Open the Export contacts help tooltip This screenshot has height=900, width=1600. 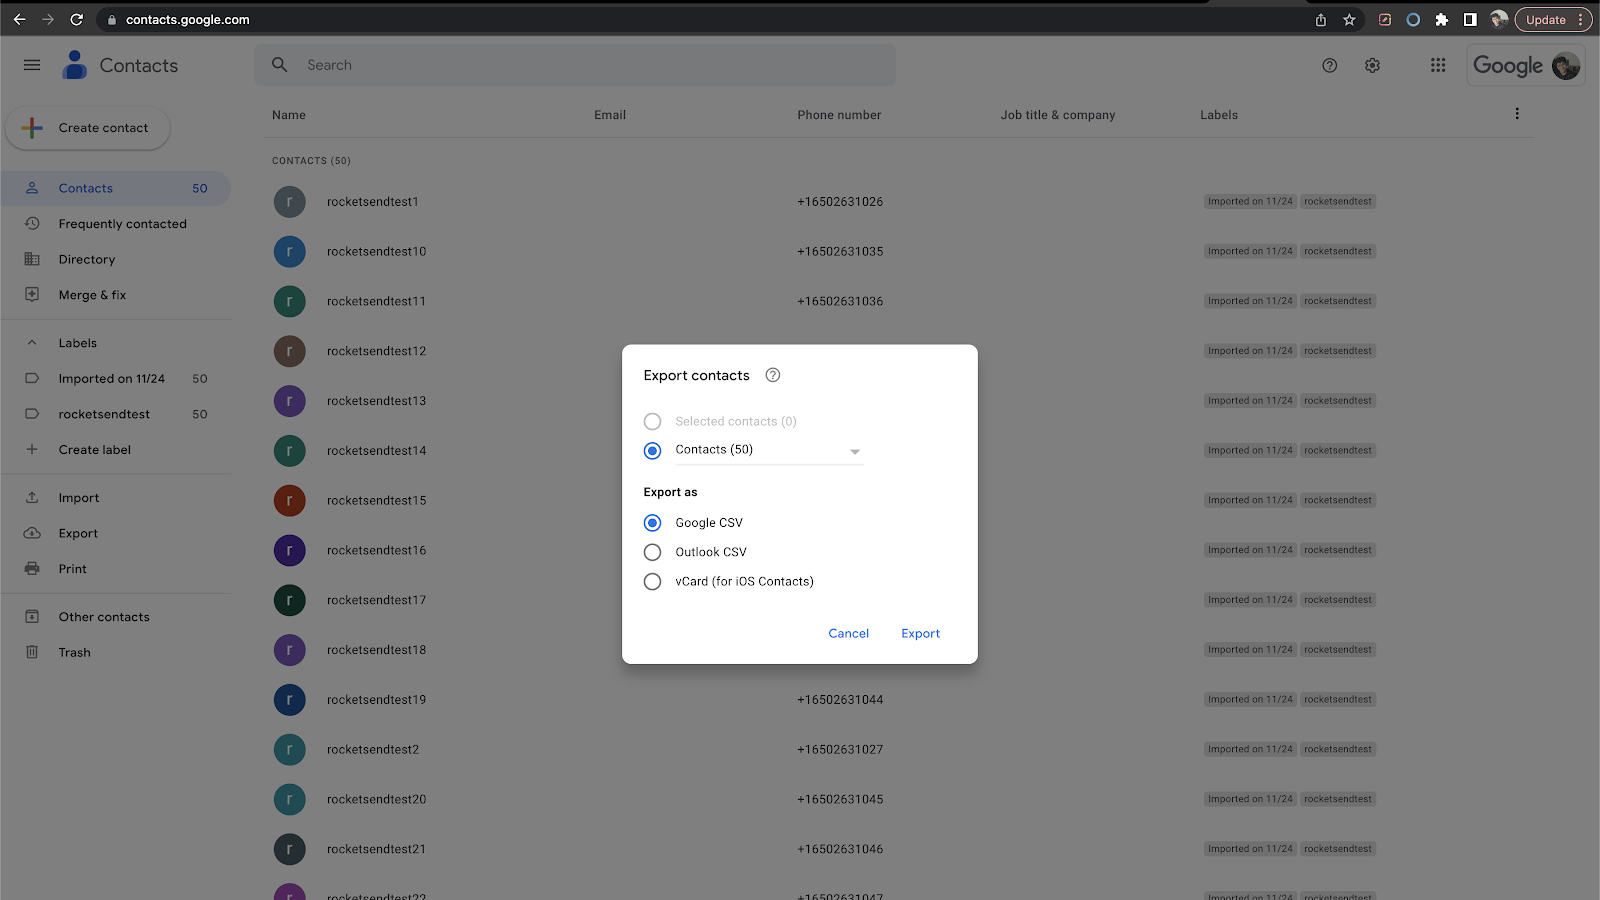(x=772, y=375)
